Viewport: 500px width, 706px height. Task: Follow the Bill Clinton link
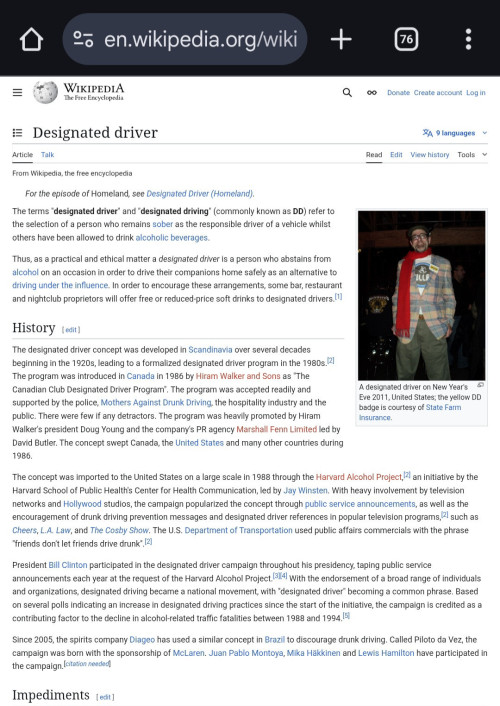click(x=68, y=565)
